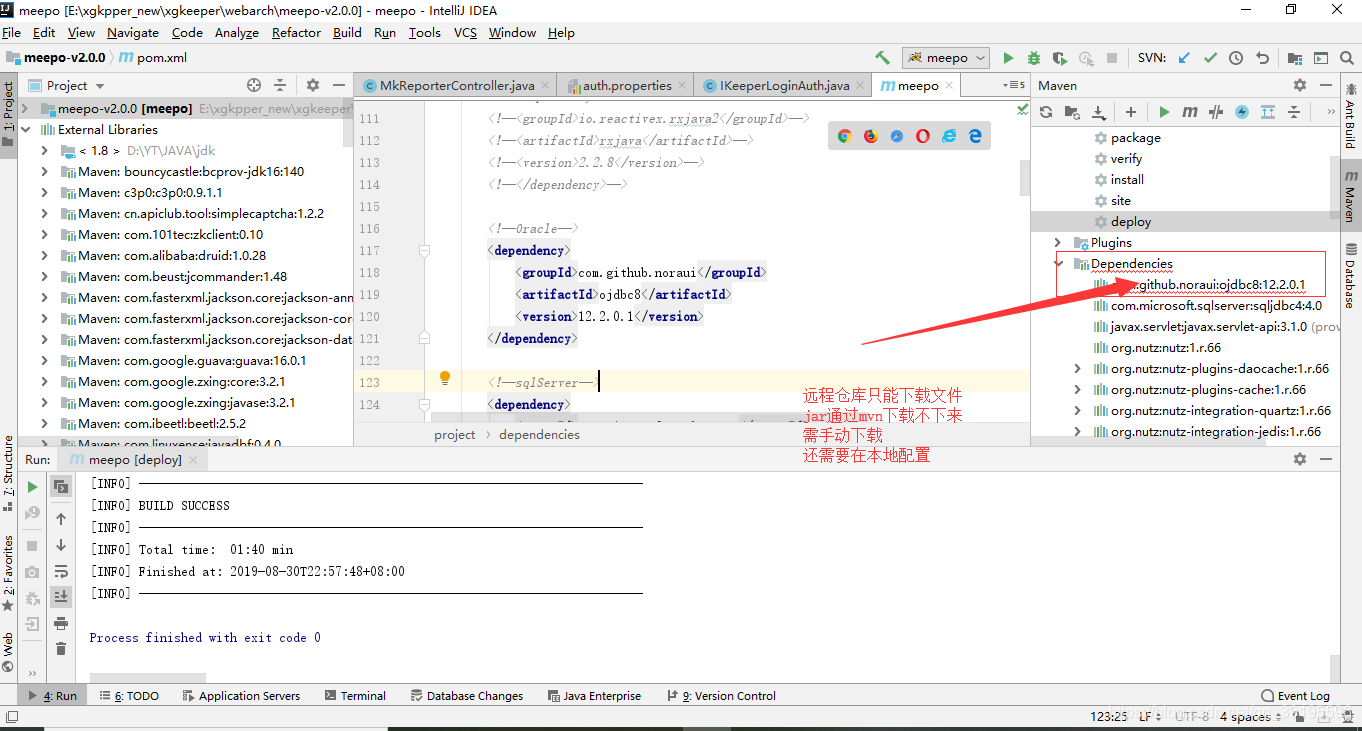Click Execute Maven Goal 'm' icon
Viewport: 1362px width, 731px height.
click(1190, 112)
